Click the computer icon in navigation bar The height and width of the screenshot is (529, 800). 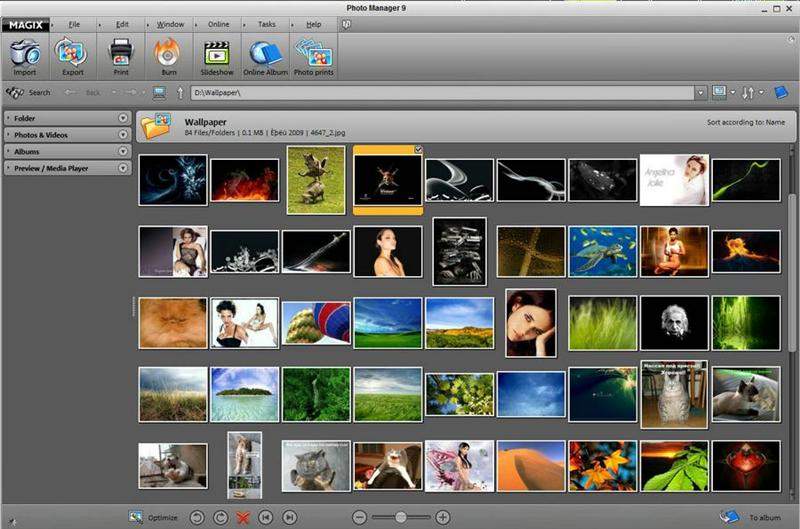tap(159, 92)
